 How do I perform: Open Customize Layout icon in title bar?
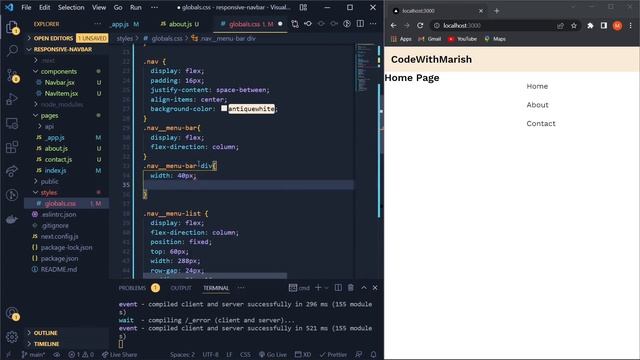[303, 7]
